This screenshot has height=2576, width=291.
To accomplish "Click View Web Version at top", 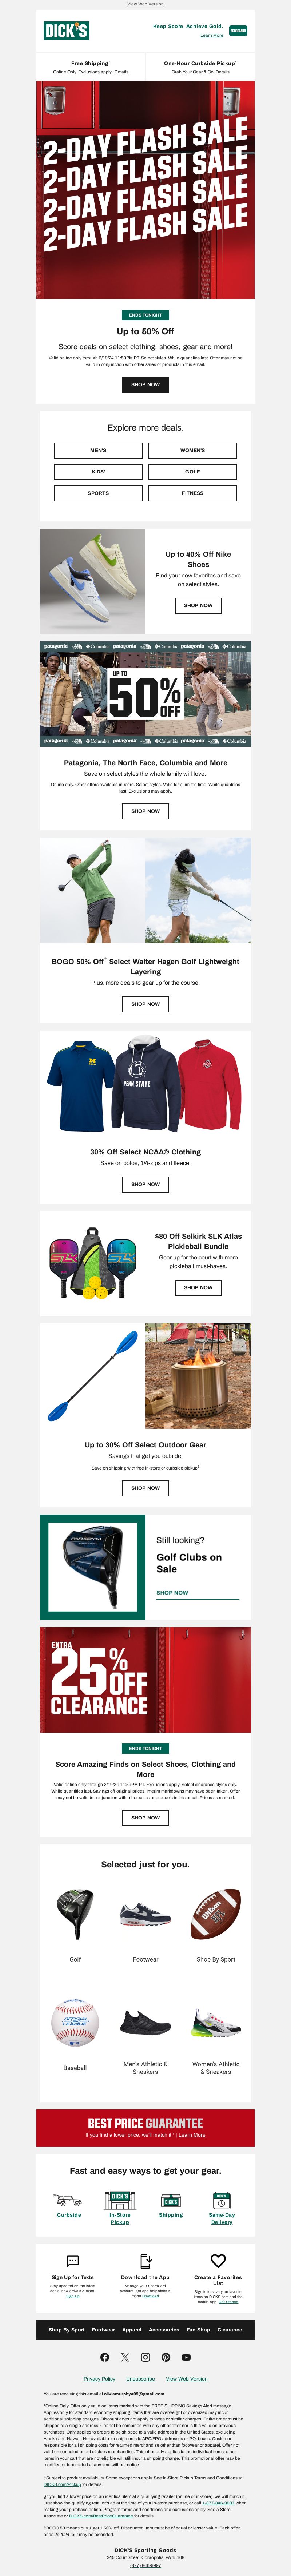I will click(145, 4).
